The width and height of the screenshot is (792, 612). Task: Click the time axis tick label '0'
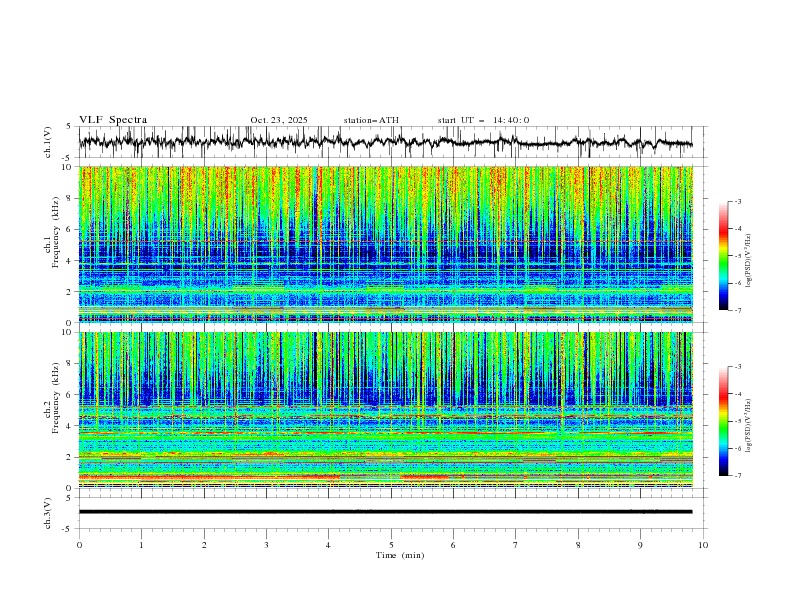point(79,545)
